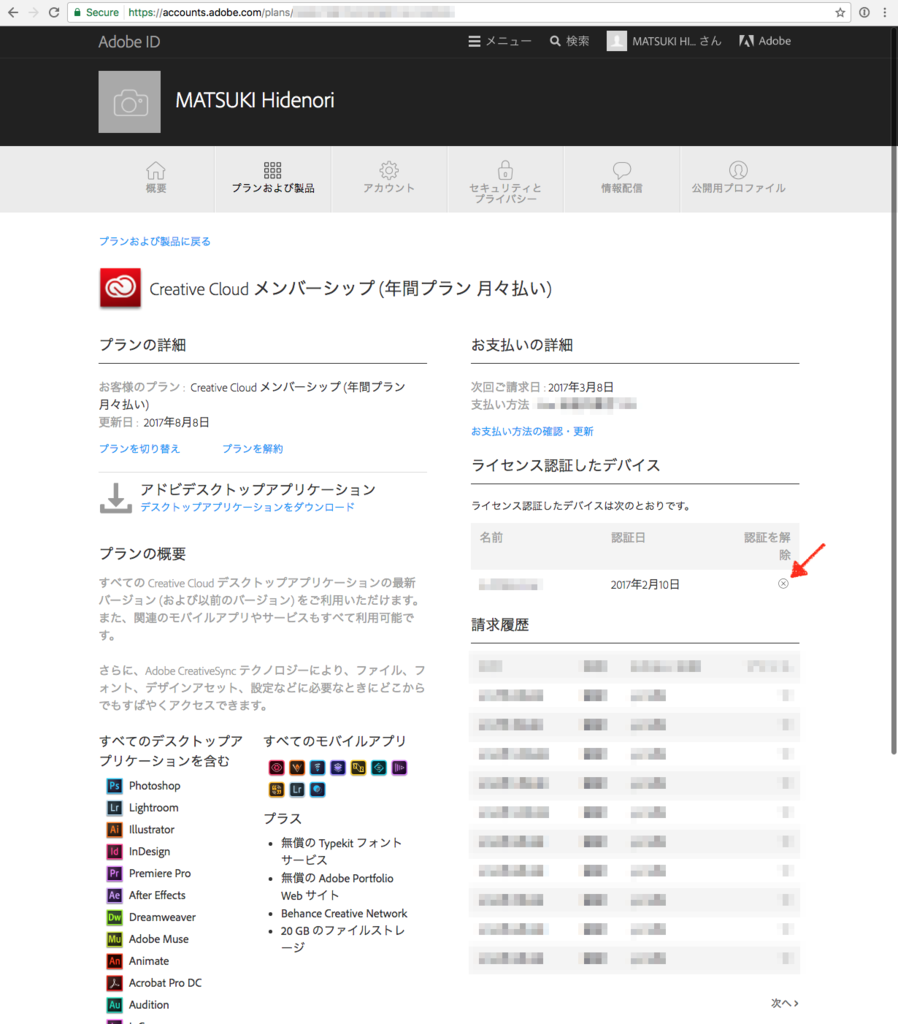
Task: Click the Photoshop text label
Action: (155, 786)
